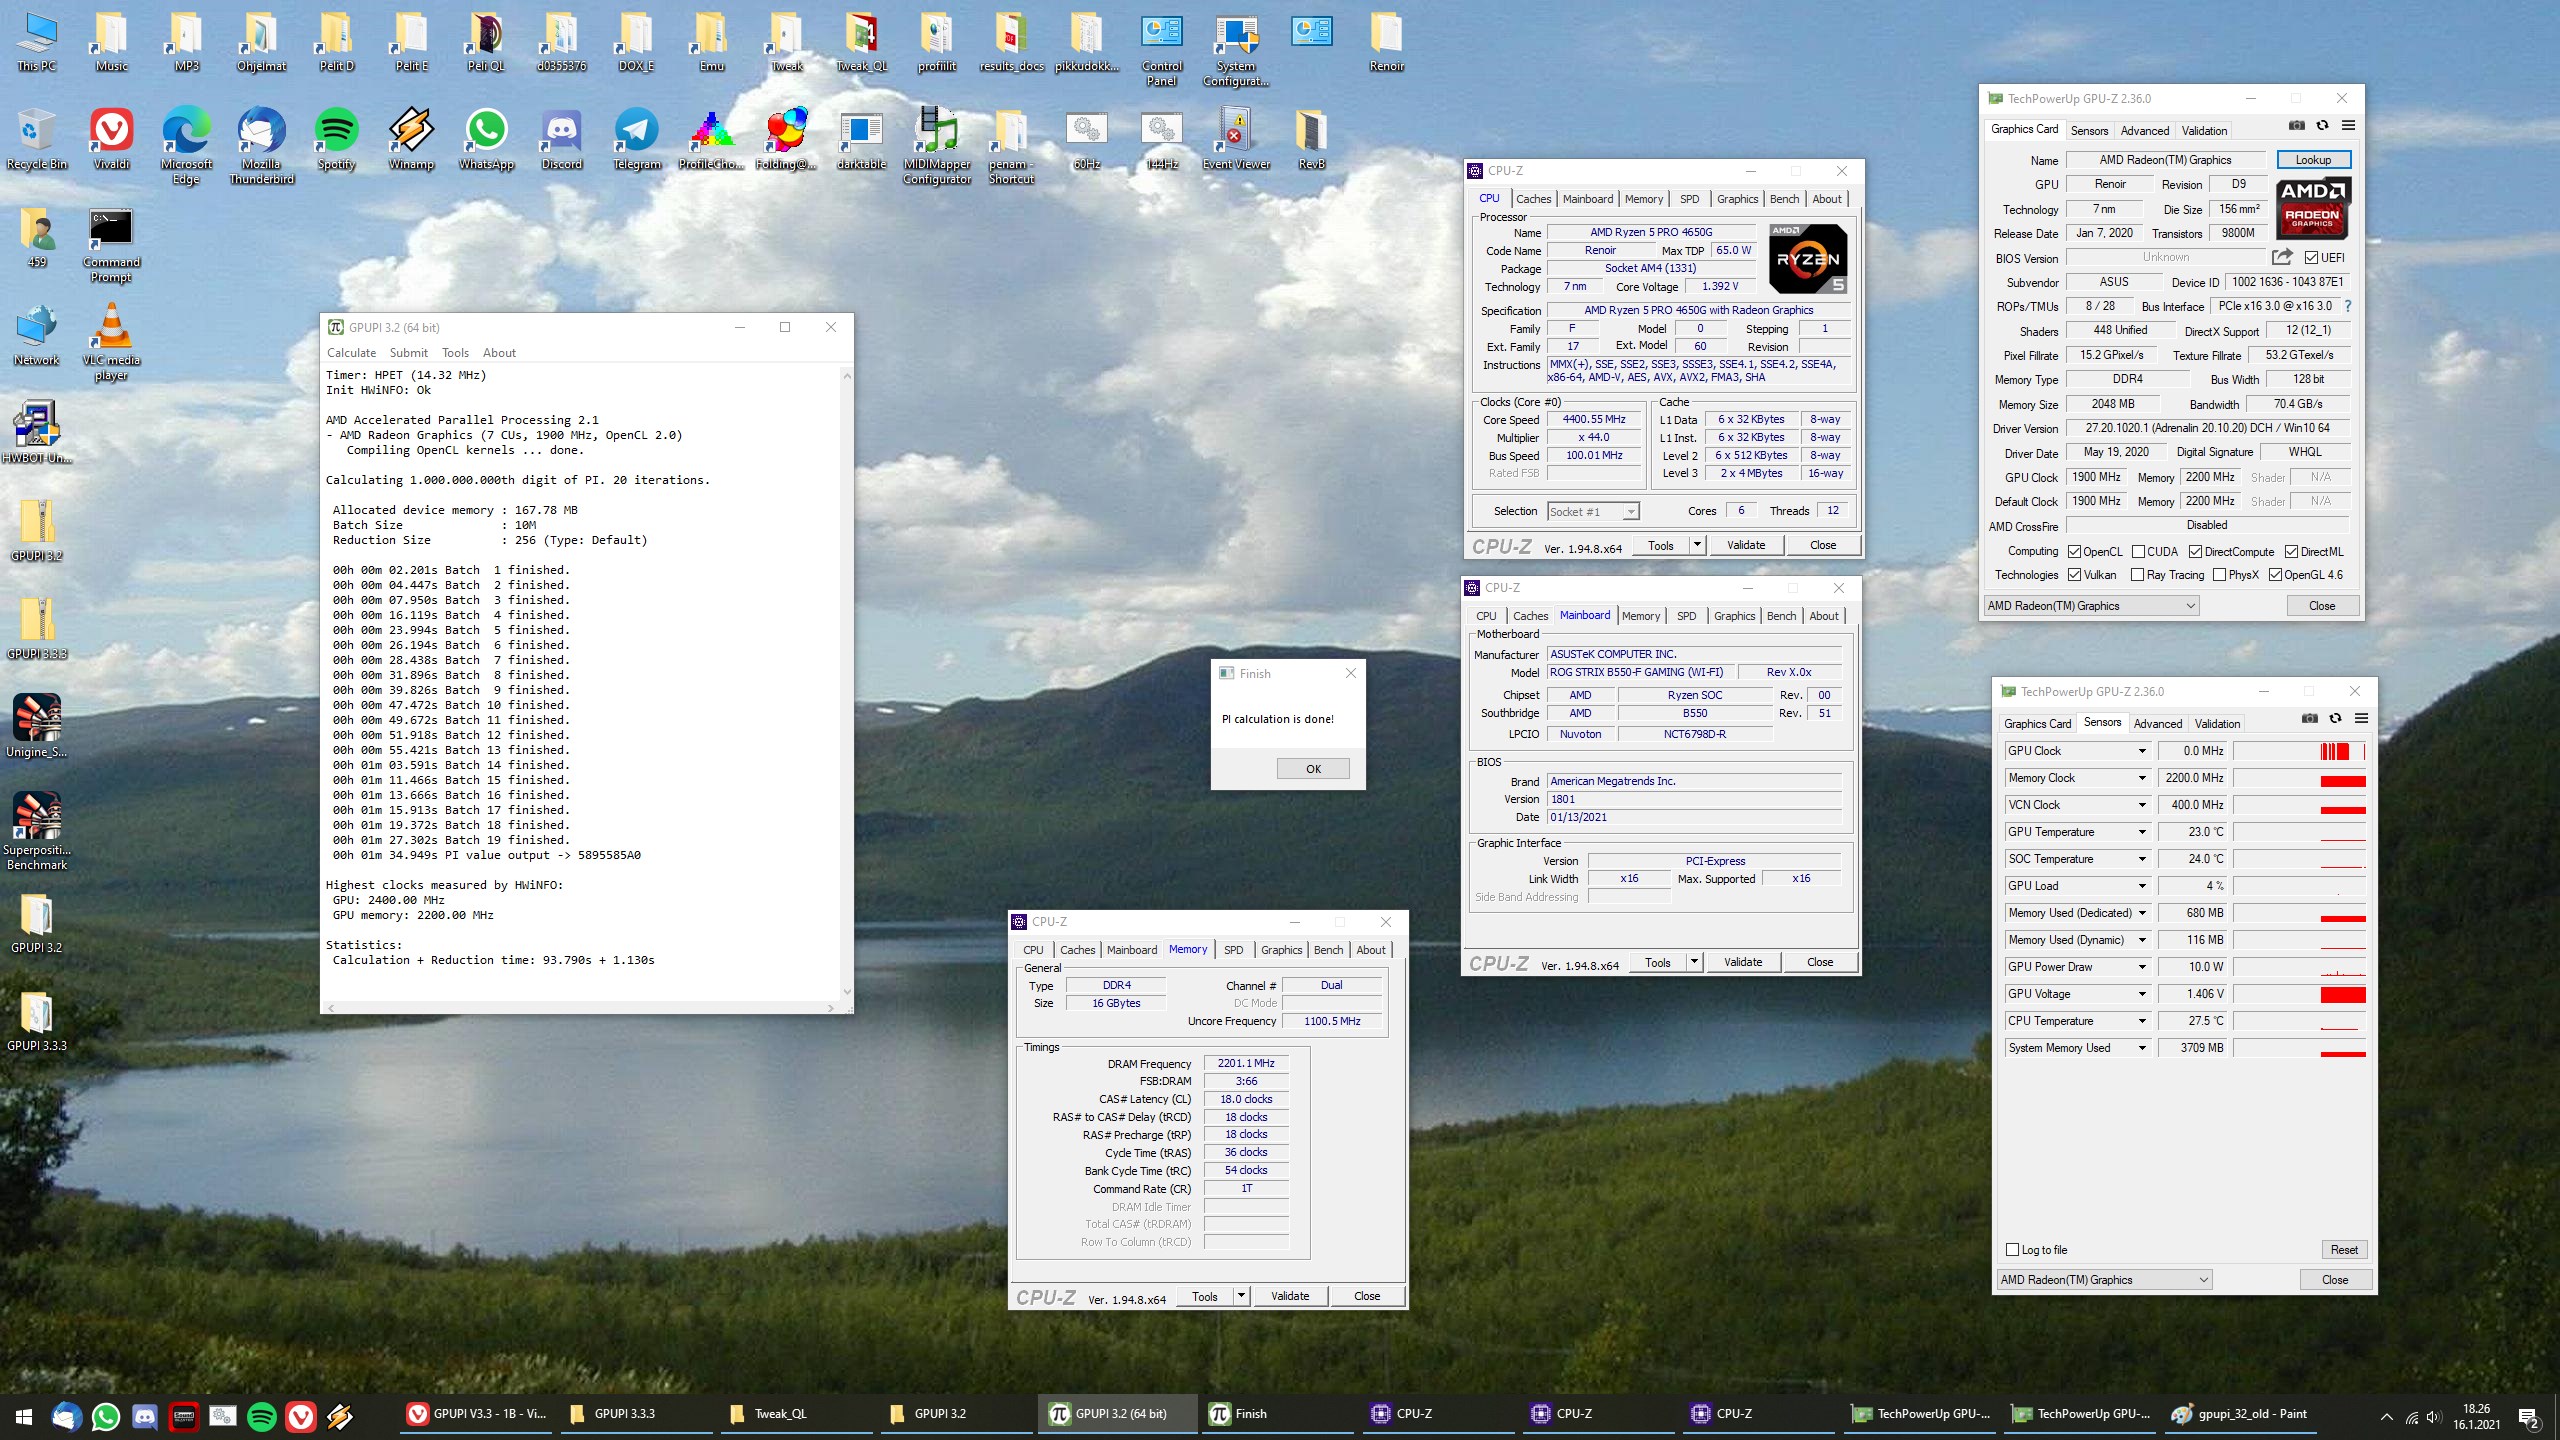Click the GPU Voltage sensor graph
This screenshot has width=2560, height=1440.
point(2299,994)
